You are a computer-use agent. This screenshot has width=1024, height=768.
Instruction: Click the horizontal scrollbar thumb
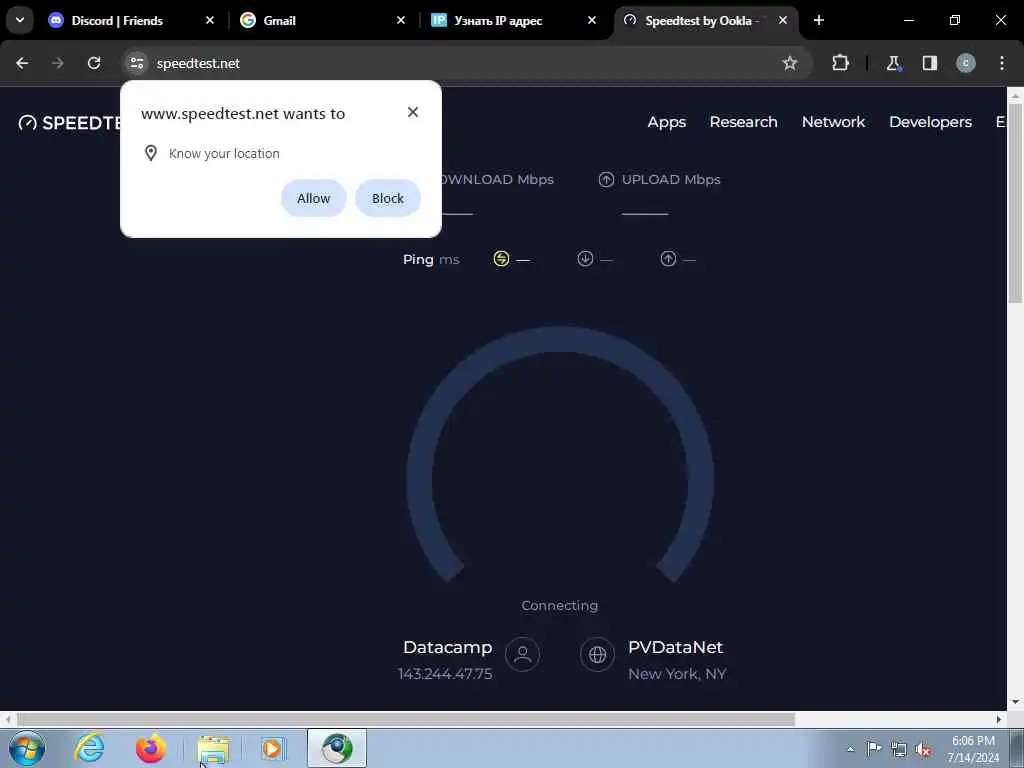(x=405, y=720)
